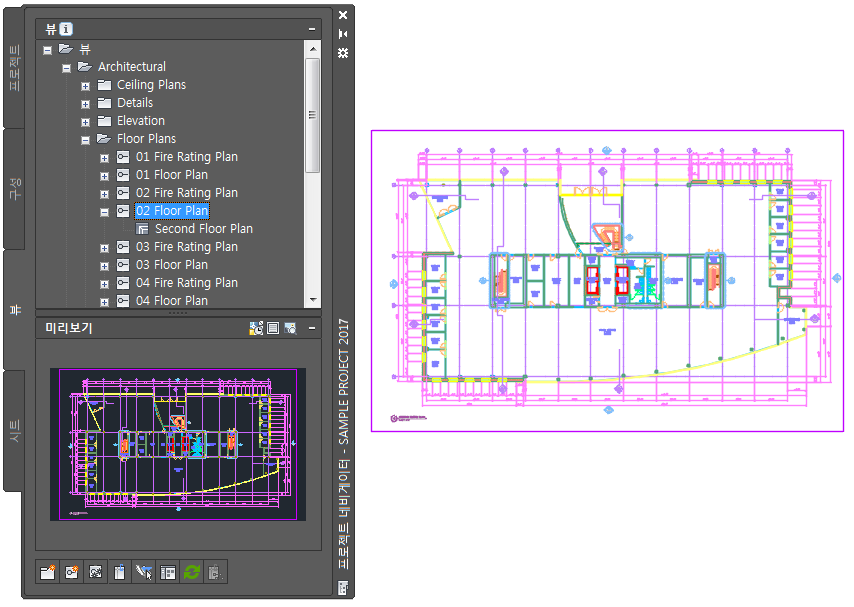The width and height of the screenshot is (854, 607).
Task: Minimize the 뷰 panel section
Action: [312, 29]
